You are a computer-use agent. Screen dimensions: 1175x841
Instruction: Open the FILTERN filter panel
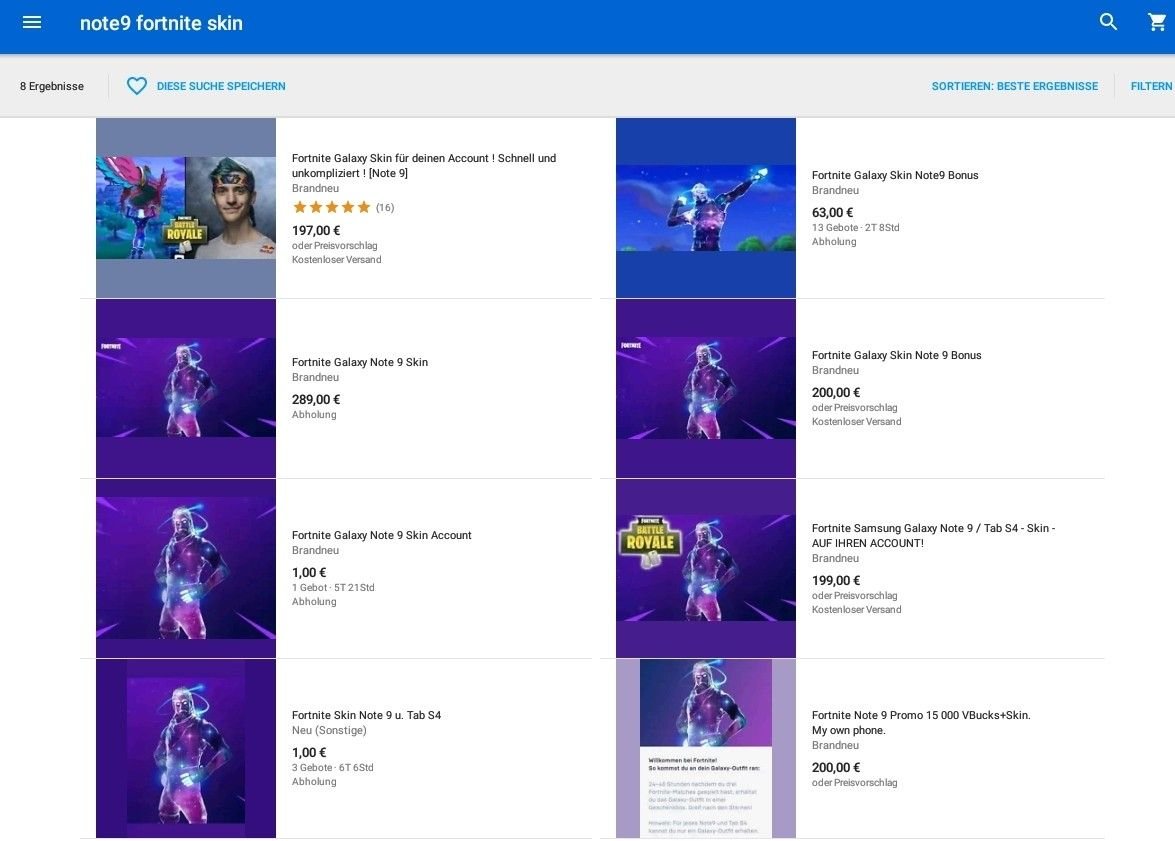click(x=1151, y=86)
